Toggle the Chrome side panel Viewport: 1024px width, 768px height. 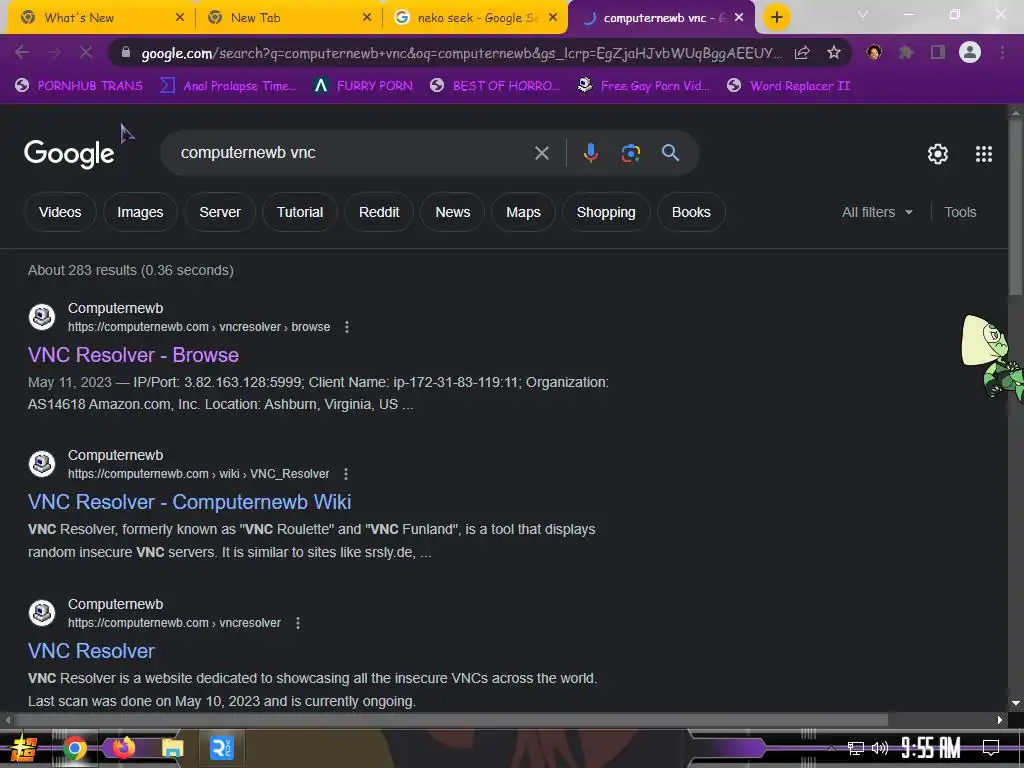click(938, 52)
